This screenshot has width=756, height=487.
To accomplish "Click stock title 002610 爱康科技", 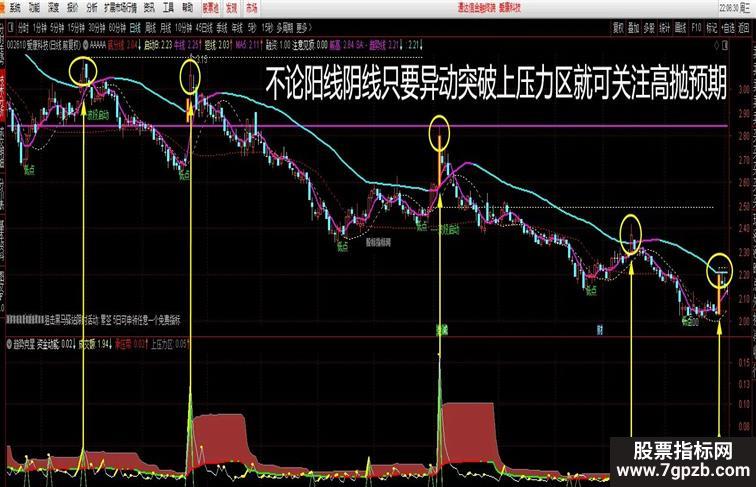I will coord(45,45).
